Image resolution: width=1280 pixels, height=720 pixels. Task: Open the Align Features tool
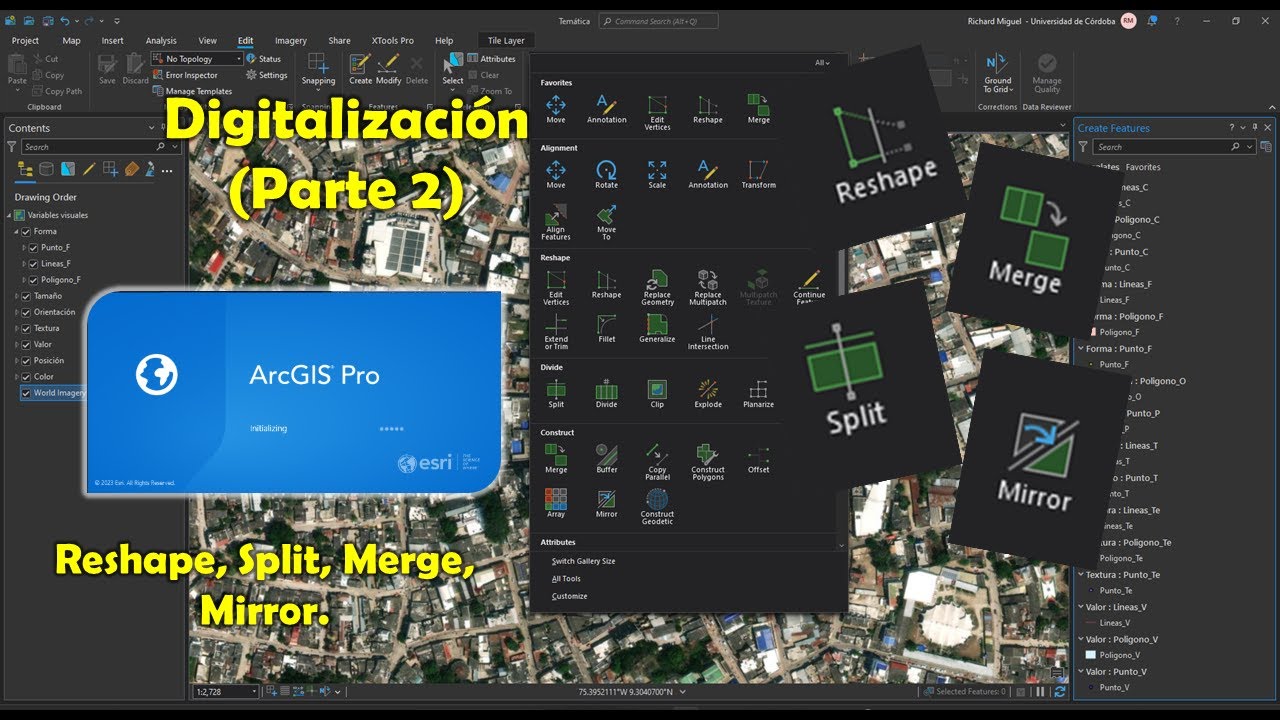coord(556,222)
